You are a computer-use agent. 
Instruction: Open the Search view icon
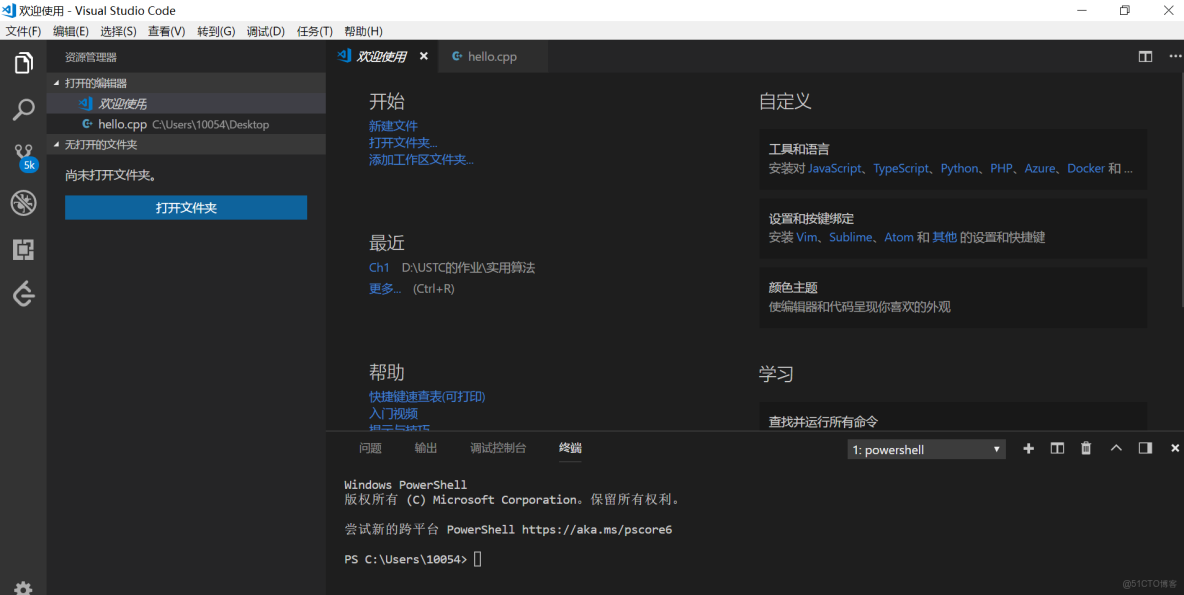click(23, 110)
